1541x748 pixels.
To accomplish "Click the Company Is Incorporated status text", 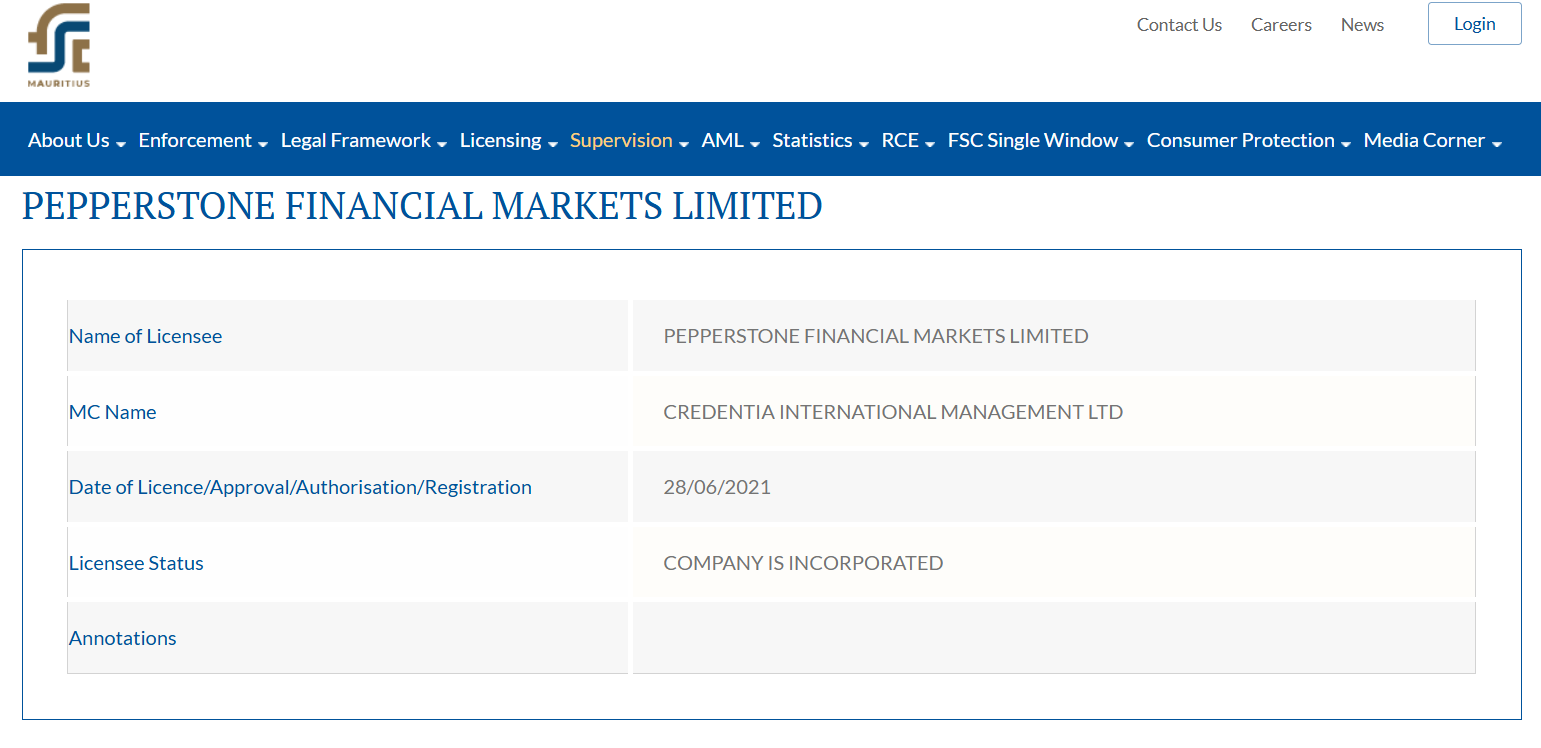I will 803,563.
